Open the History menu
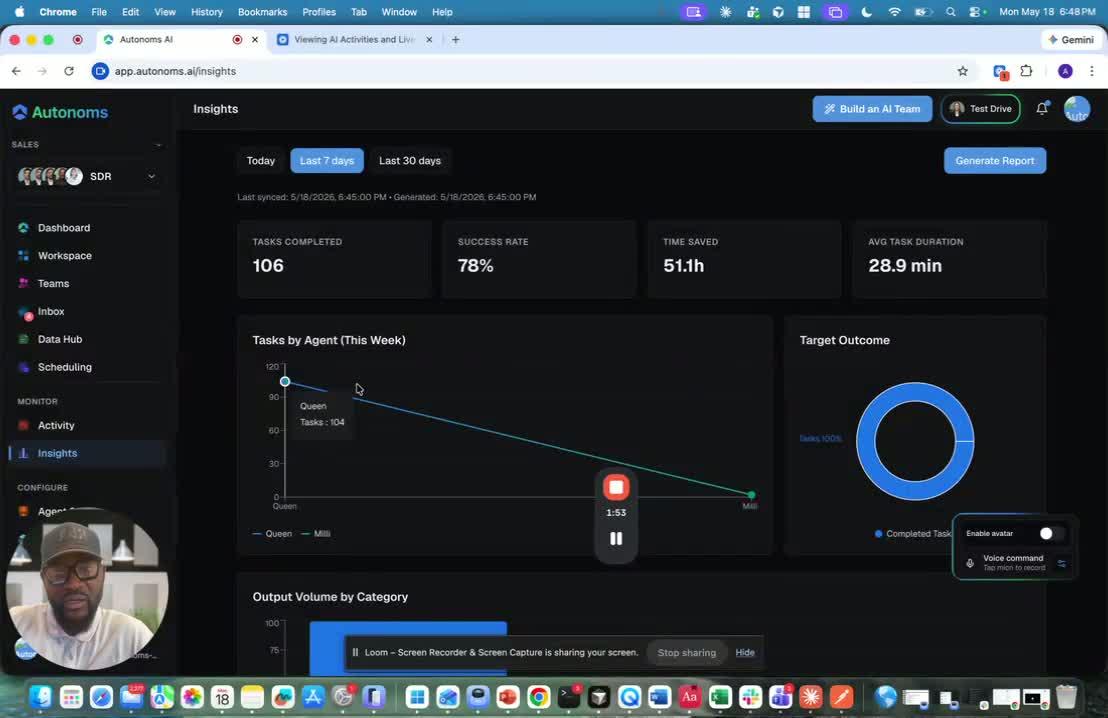The image size is (1108, 718). click(207, 12)
